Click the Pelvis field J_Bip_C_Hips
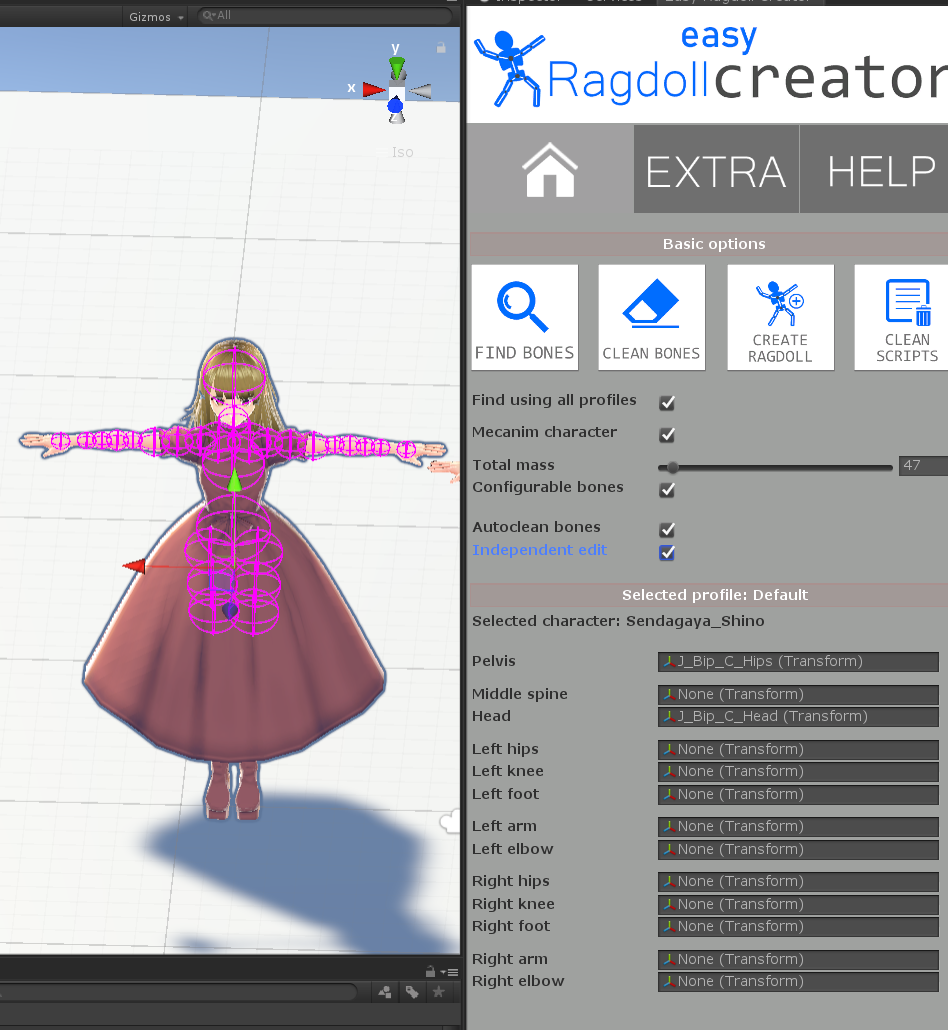 [x=798, y=661]
